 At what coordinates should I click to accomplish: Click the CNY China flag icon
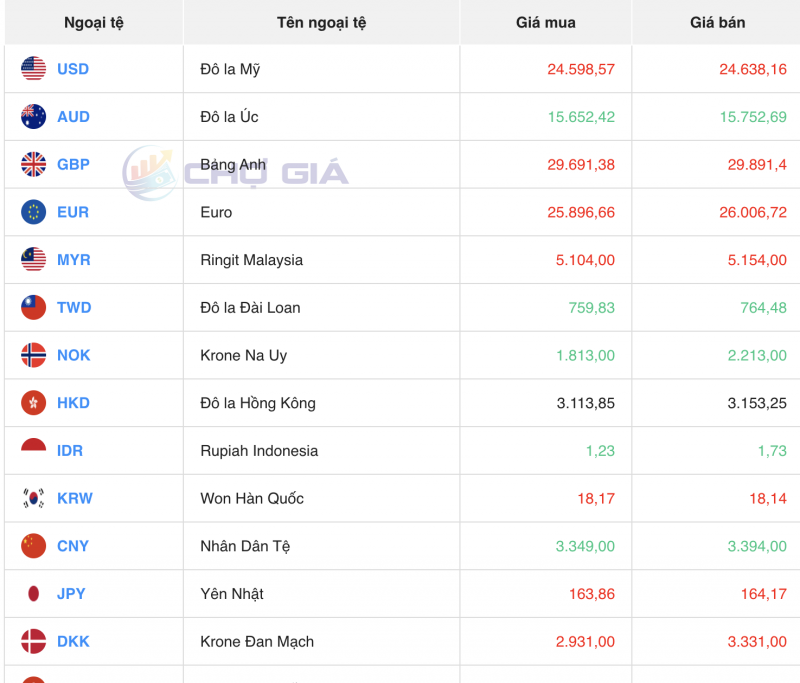click(33, 546)
